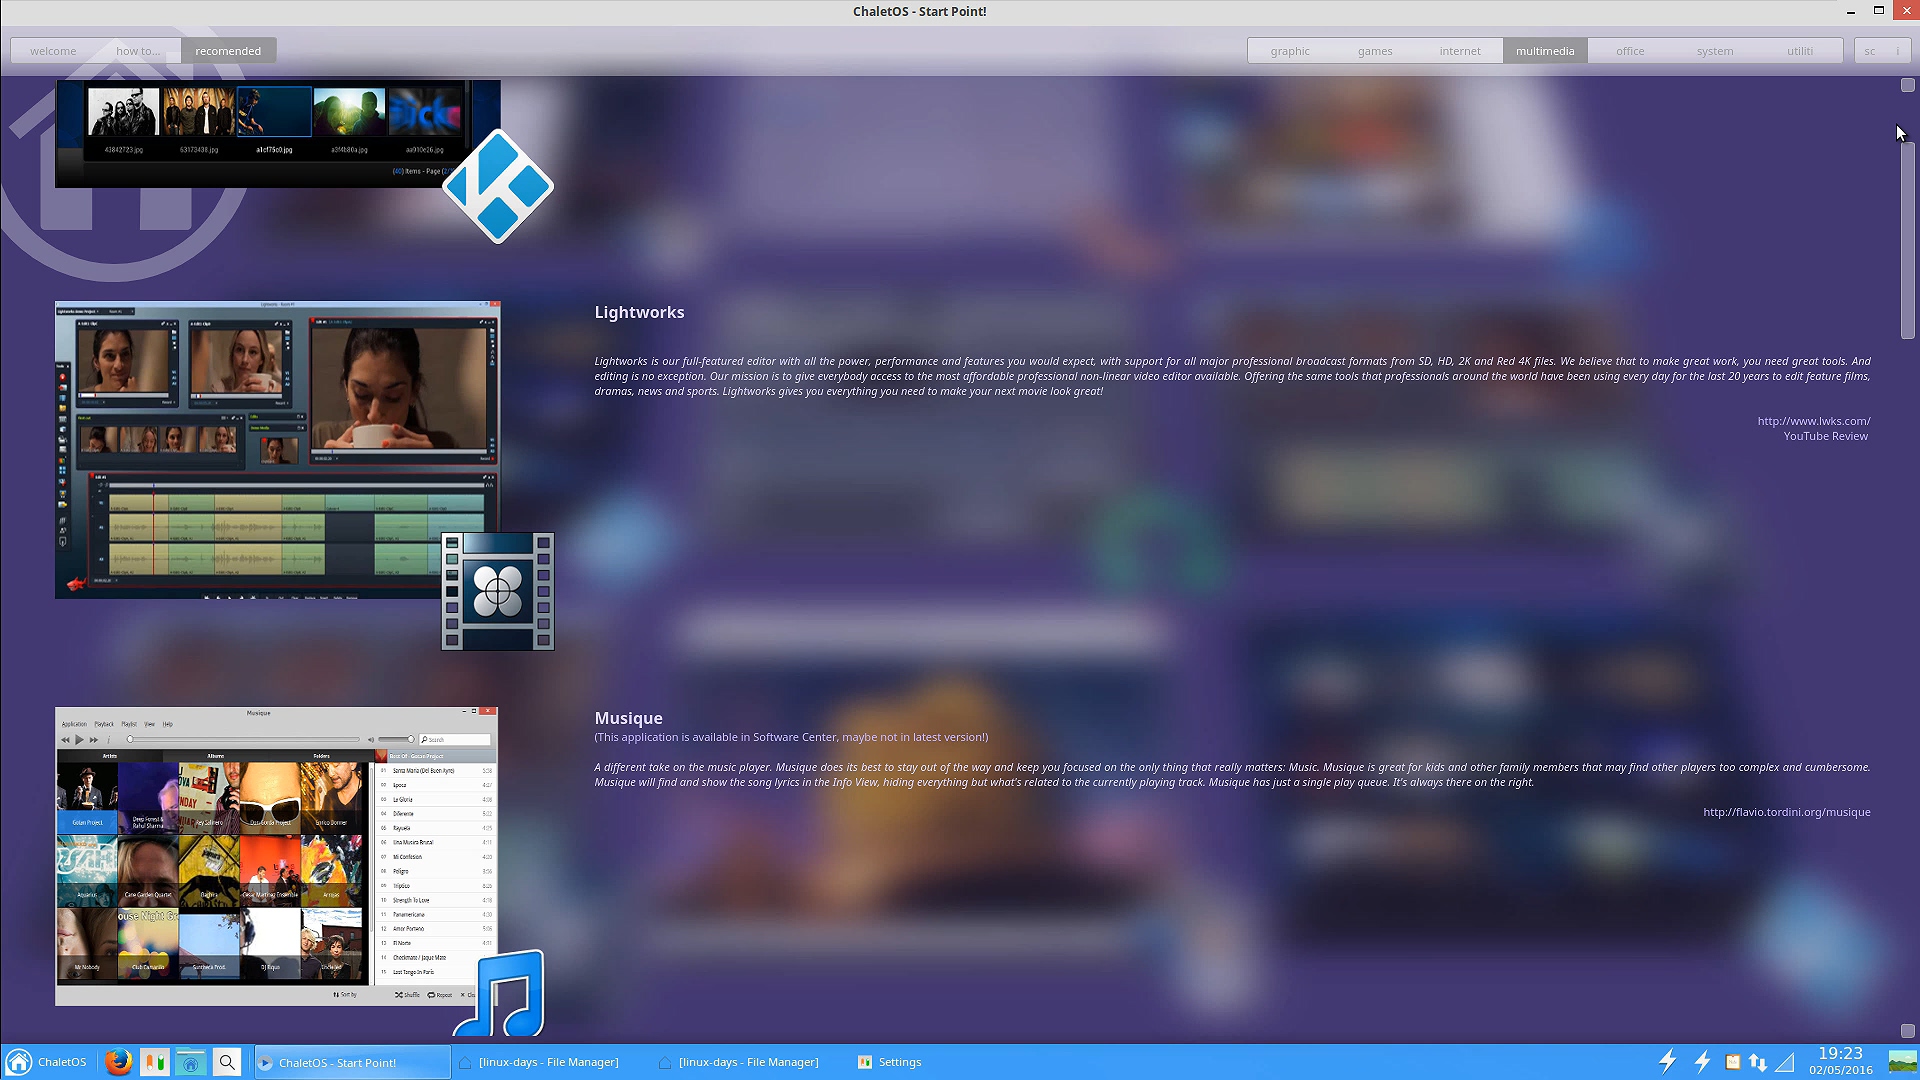Click the Musique player screenshot thumbnail
Viewport: 1920px width, 1080px height.
pyautogui.click(x=276, y=856)
